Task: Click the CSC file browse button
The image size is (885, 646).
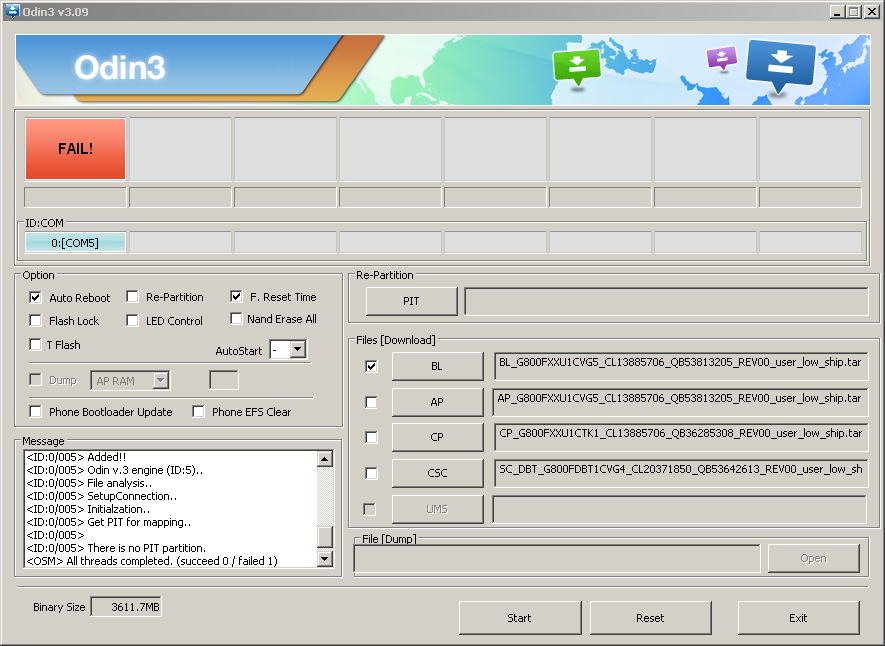Action: (x=437, y=473)
